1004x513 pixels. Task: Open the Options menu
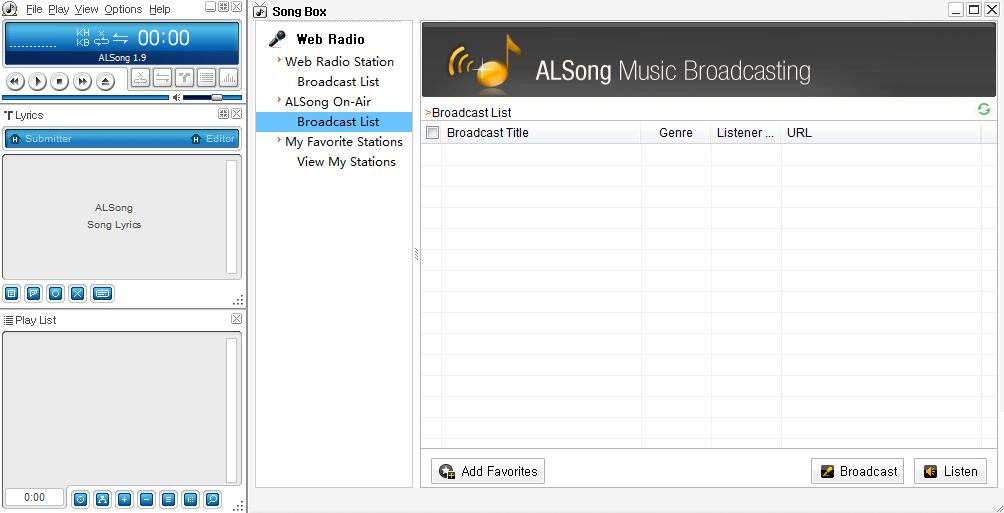point(123,9)
